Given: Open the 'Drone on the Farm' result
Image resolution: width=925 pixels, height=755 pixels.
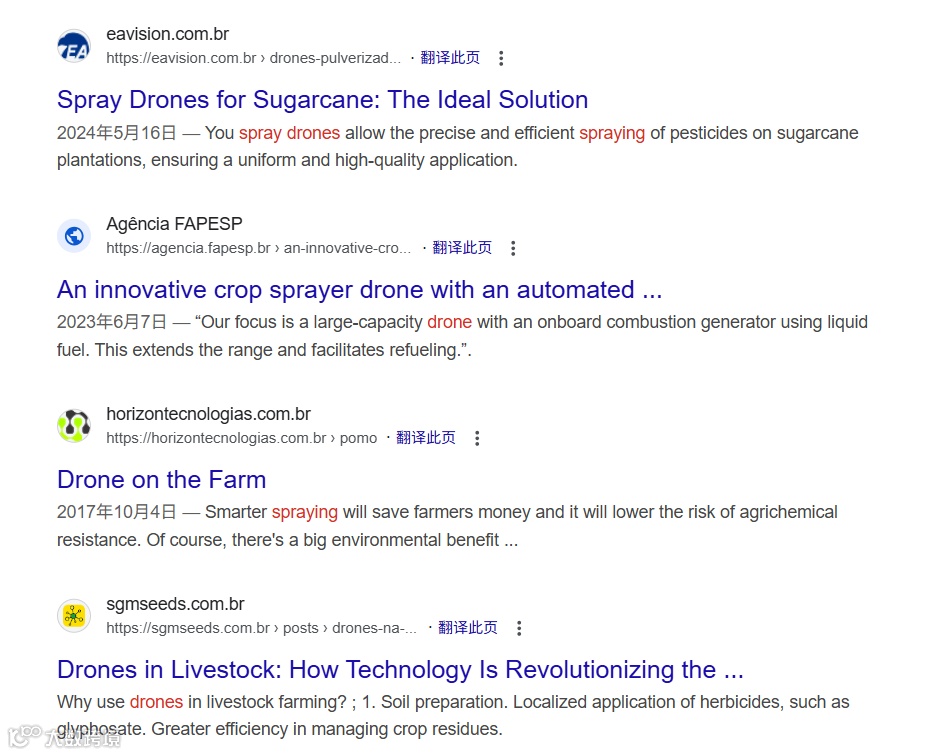Looking at the screenshot, I should (161, 480).
